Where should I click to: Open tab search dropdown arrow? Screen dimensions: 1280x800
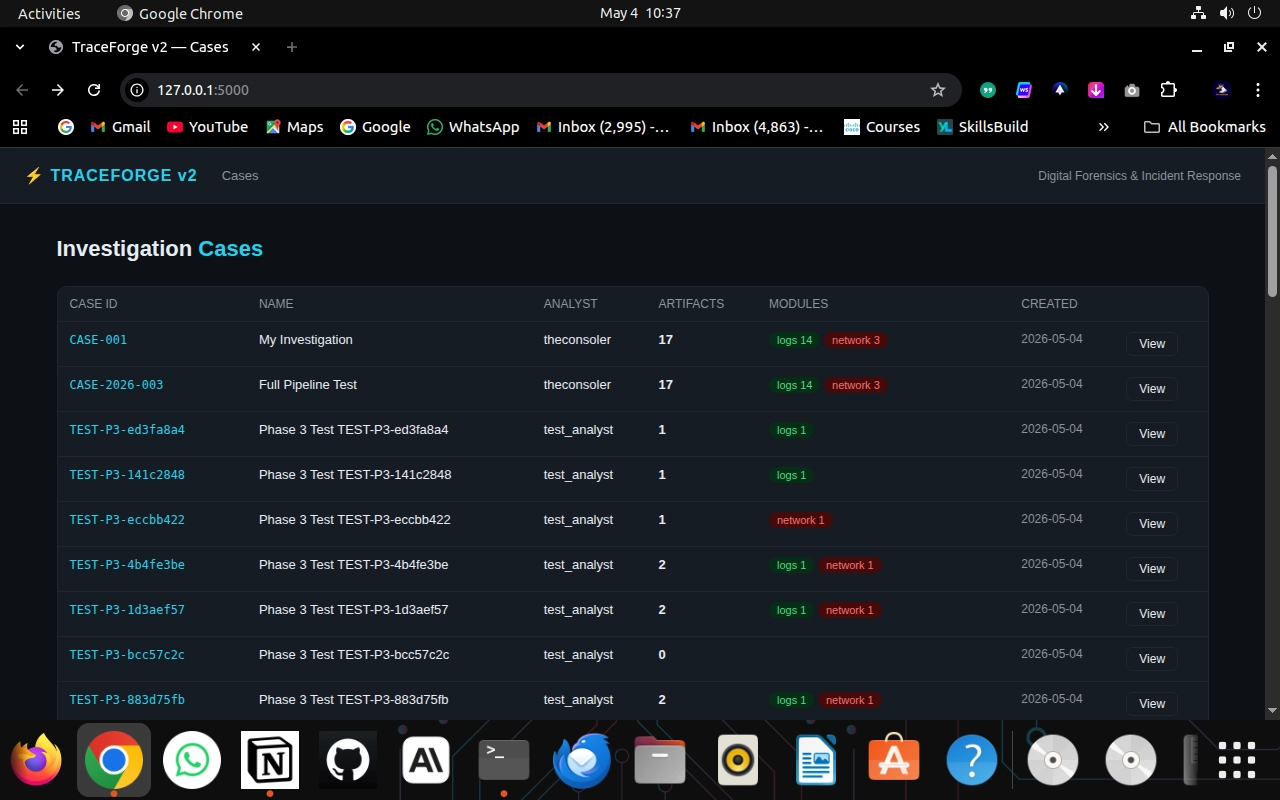pyautogui.click(x=20, y=47)
